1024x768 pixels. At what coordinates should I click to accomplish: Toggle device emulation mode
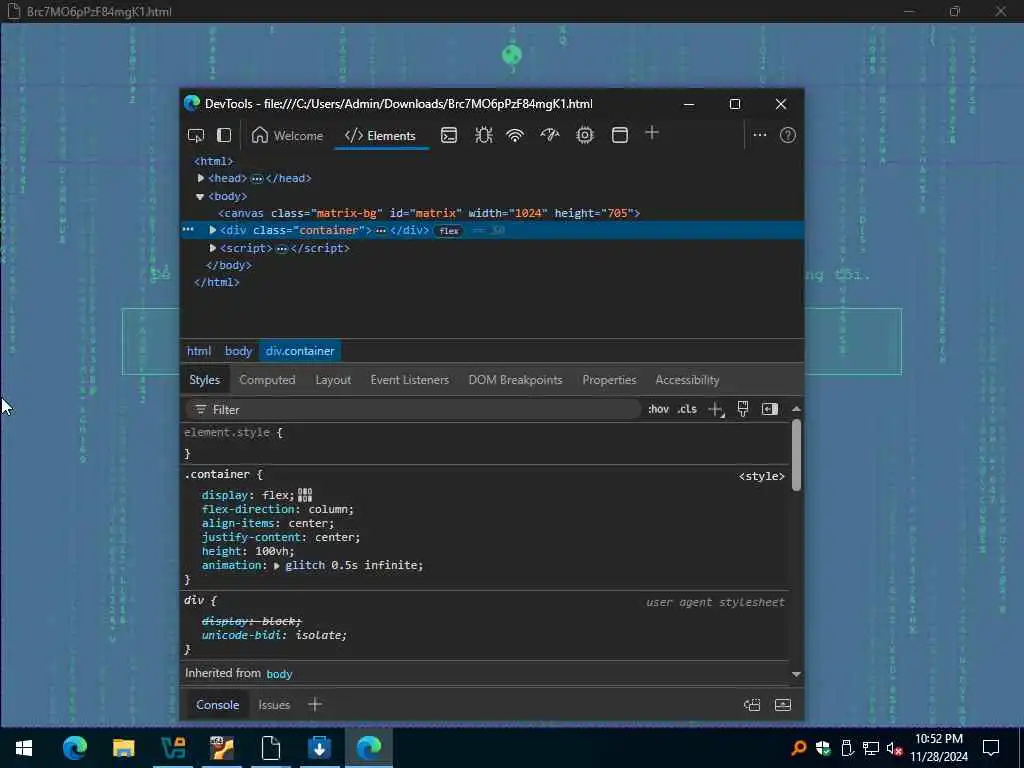pyautogui.click(x=224, y=135)
